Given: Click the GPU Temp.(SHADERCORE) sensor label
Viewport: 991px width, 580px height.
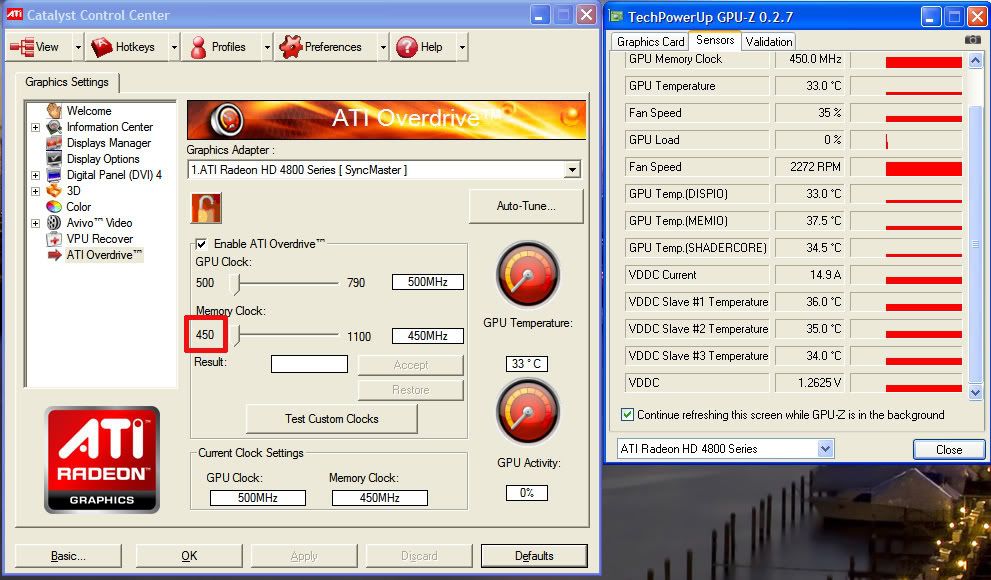Looking at the screenshot, I should [x=697, y=248].
